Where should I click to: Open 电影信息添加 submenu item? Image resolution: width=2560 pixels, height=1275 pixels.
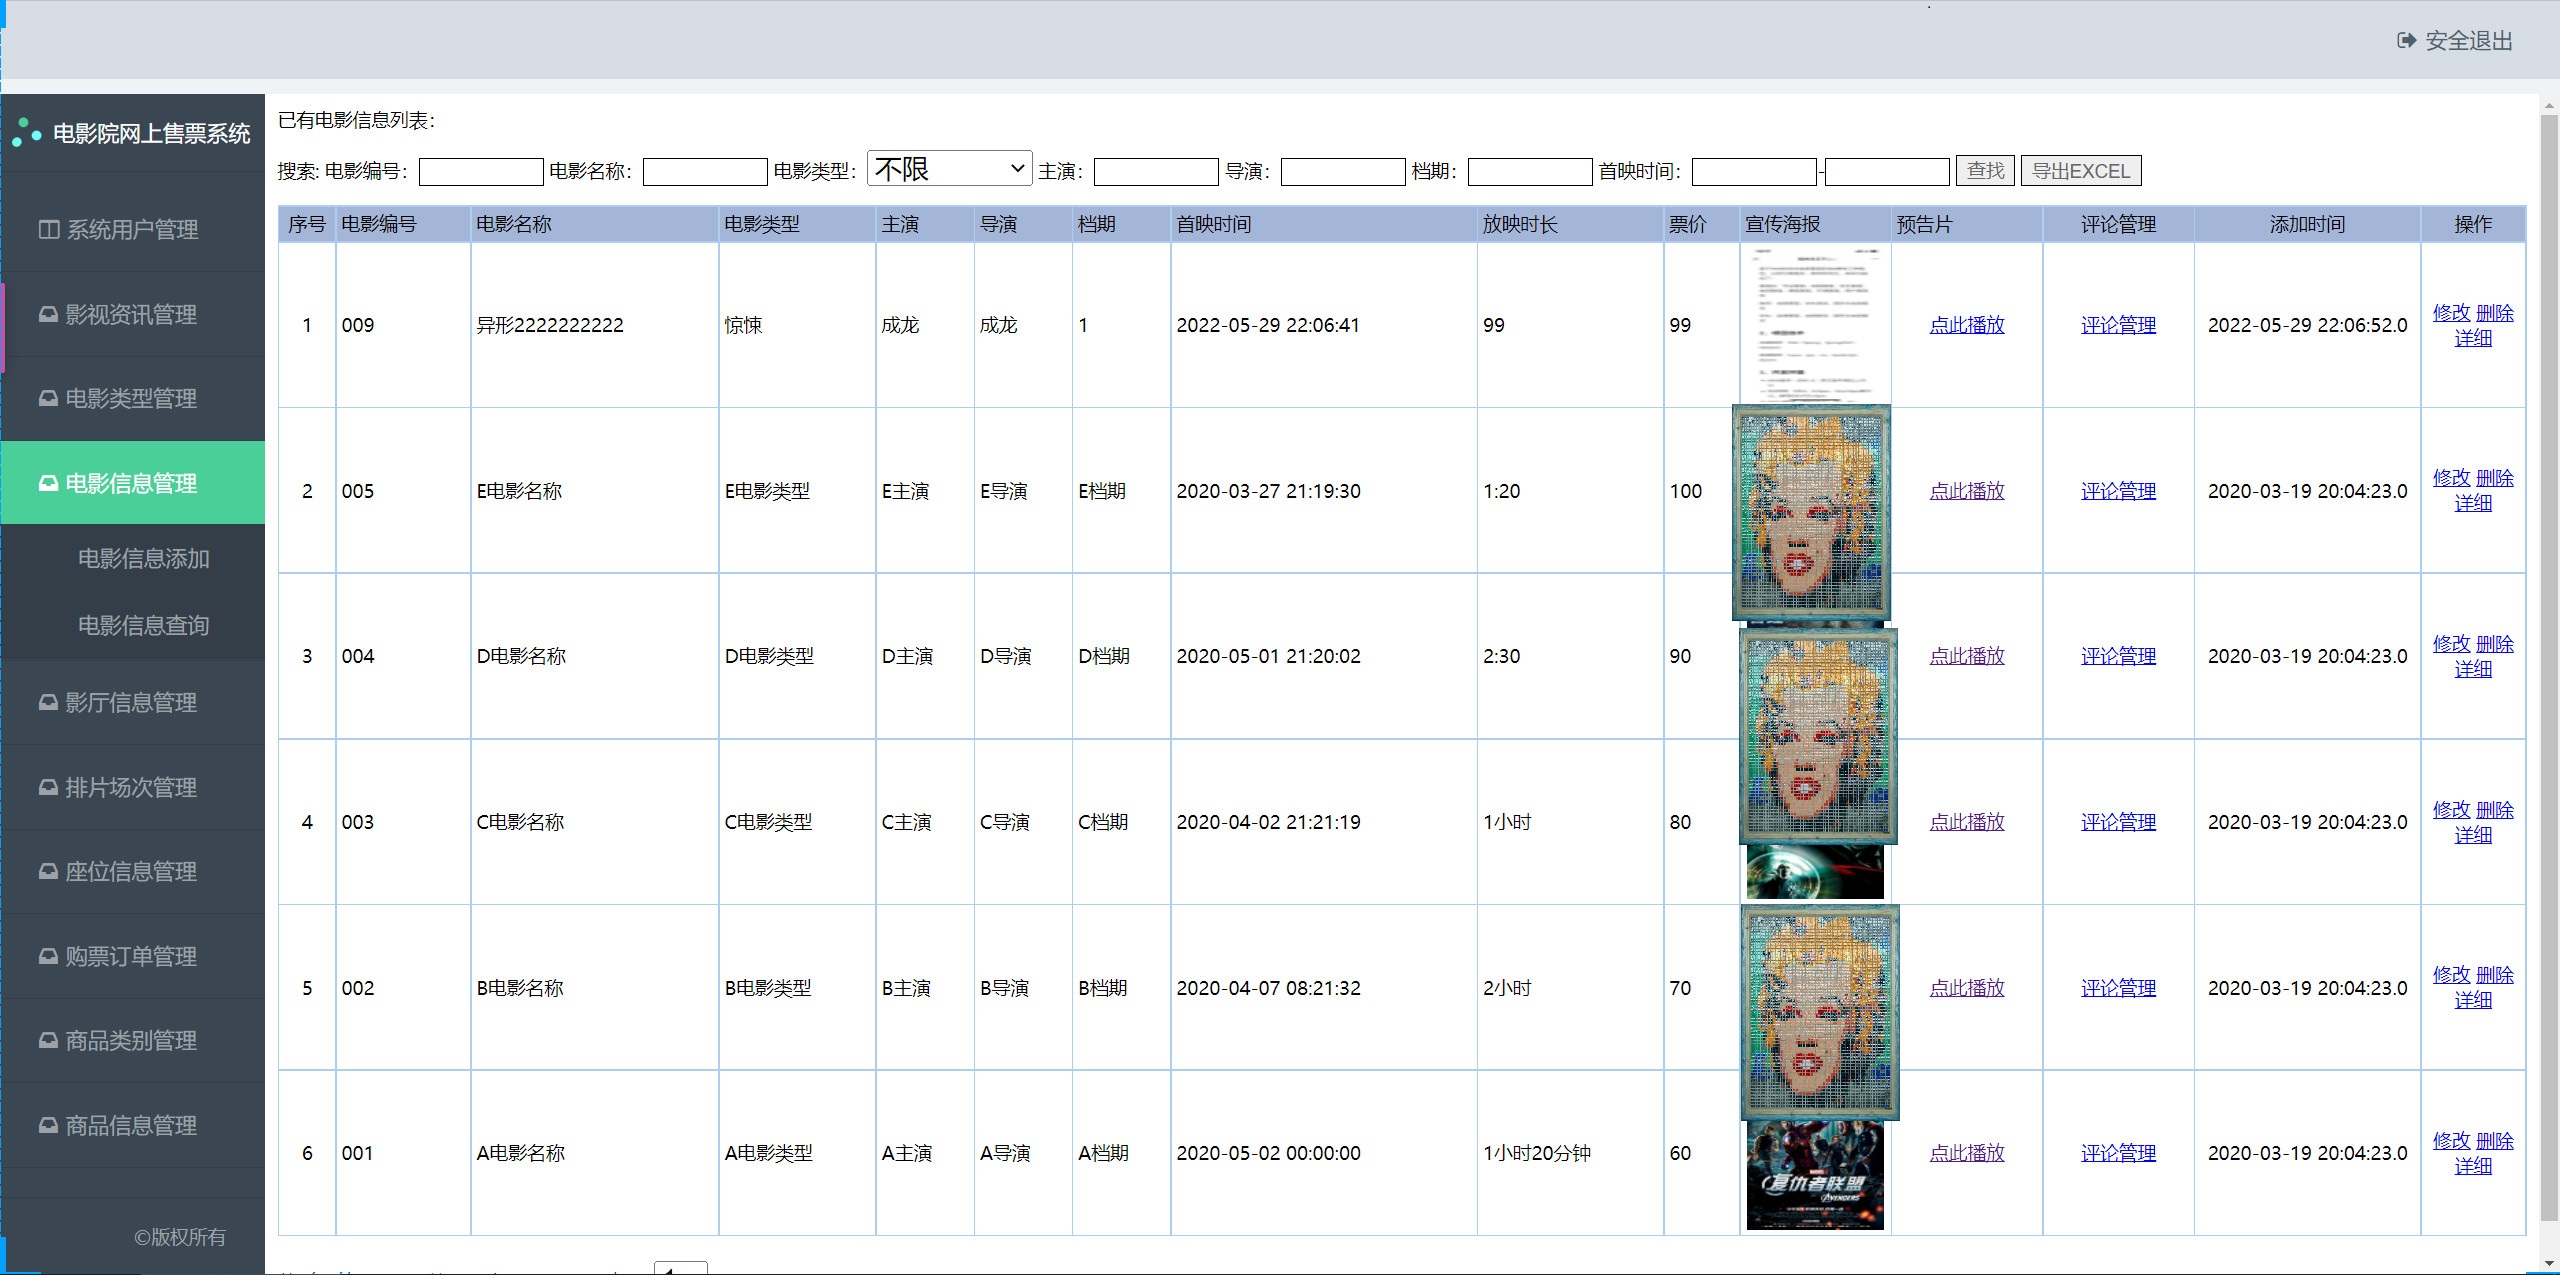143,559
